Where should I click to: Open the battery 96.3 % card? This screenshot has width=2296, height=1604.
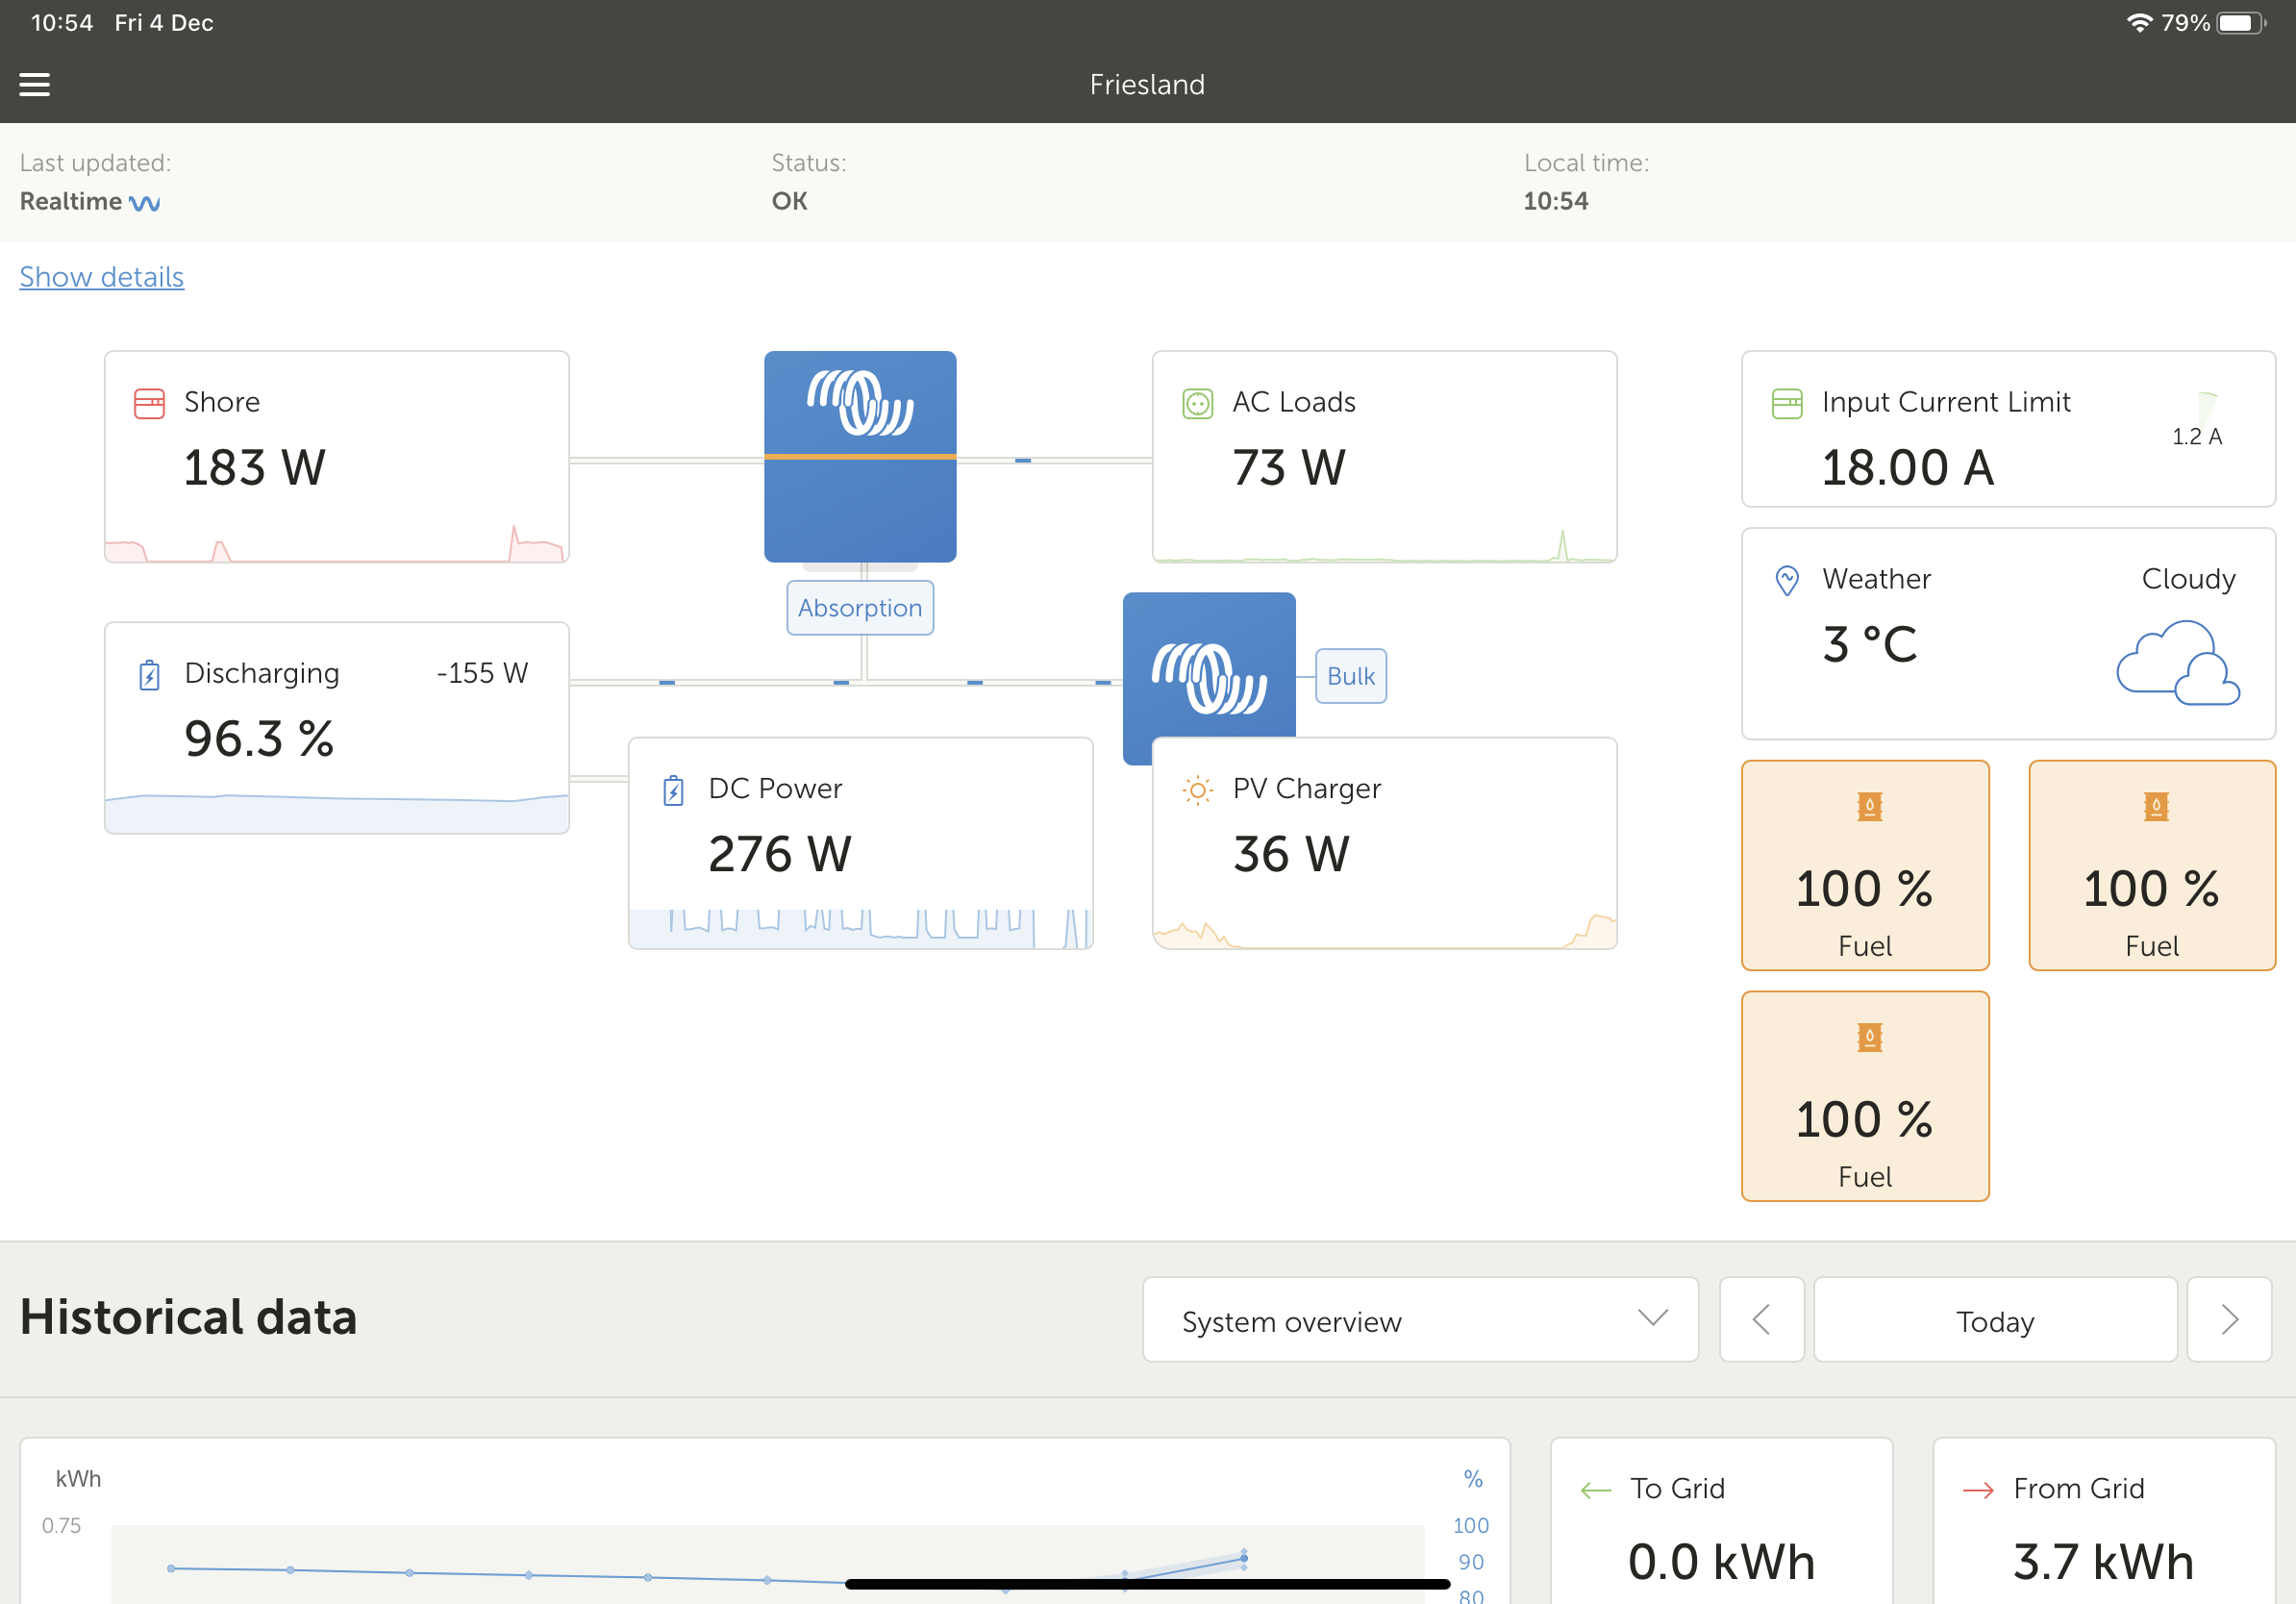(337, 727)
